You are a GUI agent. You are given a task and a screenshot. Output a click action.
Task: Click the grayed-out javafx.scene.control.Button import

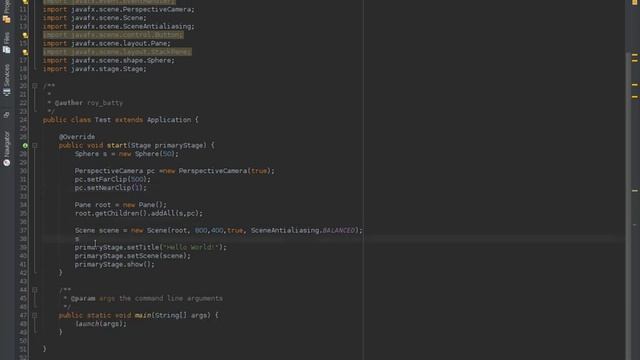(x=113, y=35)
